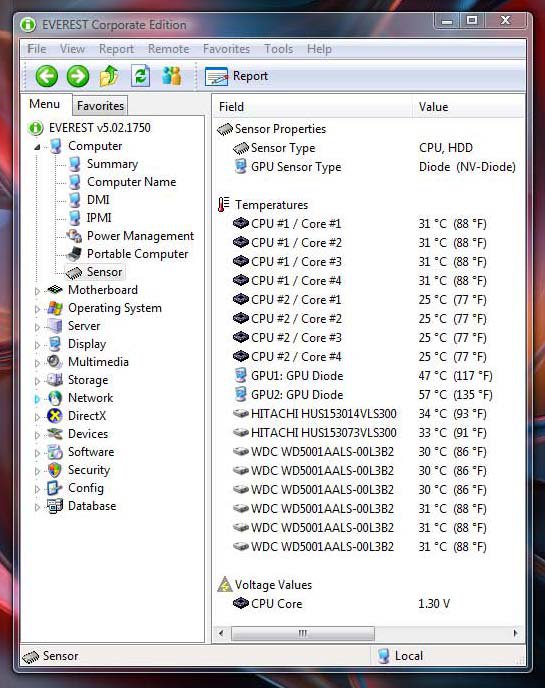Click the Operating System Windows flag icon
The image size is (545, 688).
pyautogui.click(x=55, y=308)
